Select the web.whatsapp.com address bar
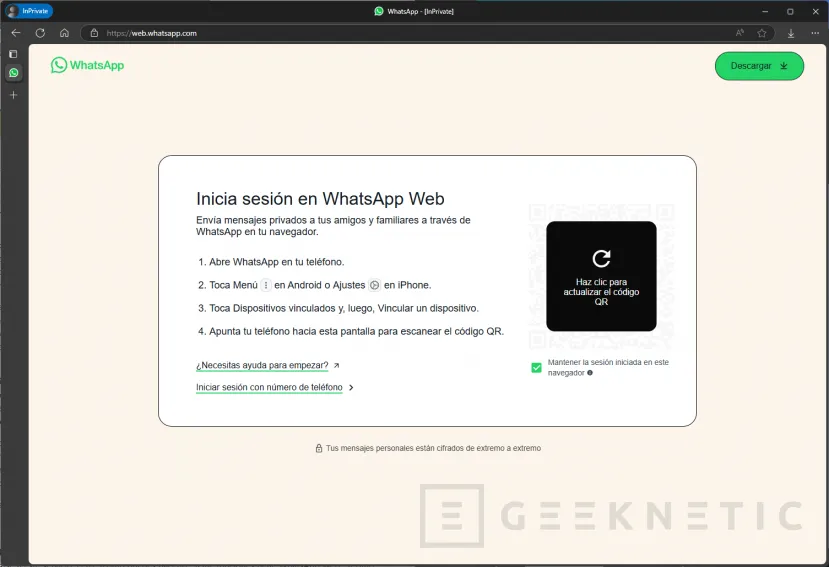 (412, 33)
